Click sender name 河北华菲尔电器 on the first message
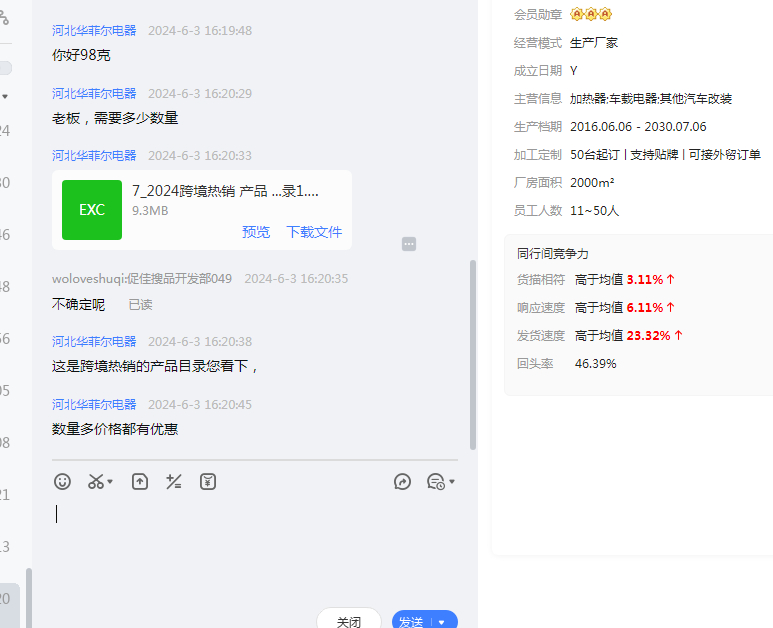 tap(94, 31)
